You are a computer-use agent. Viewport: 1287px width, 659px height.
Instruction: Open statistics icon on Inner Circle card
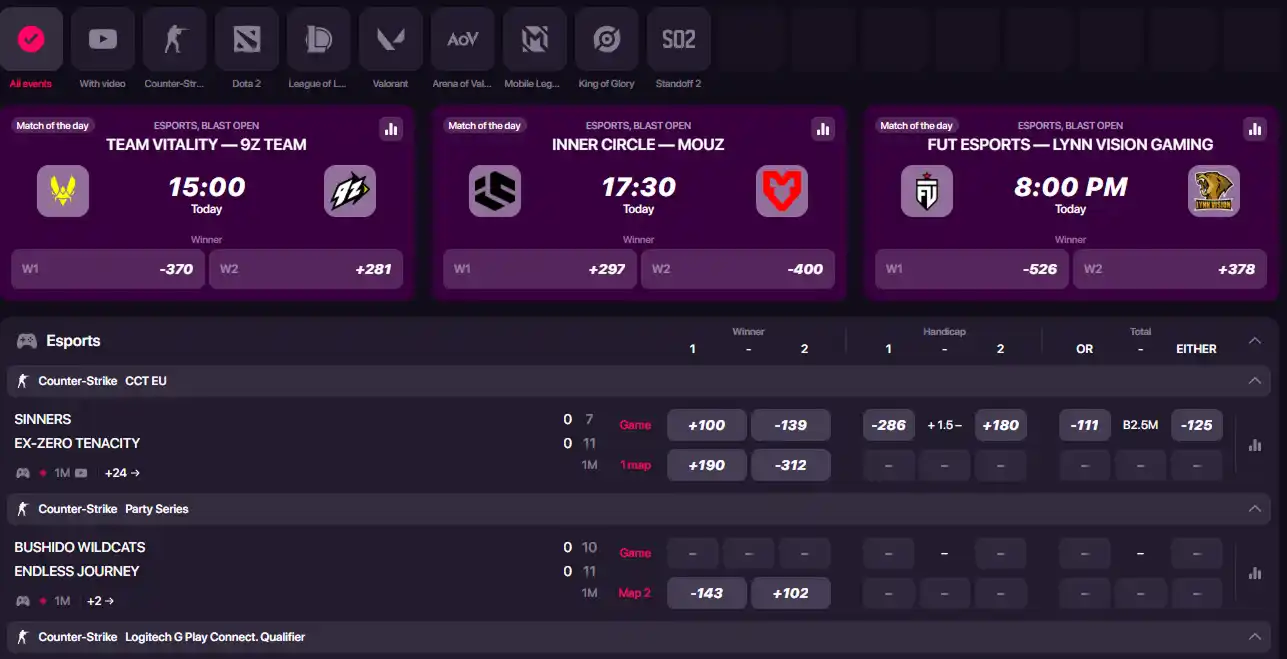tap(823, 128)
